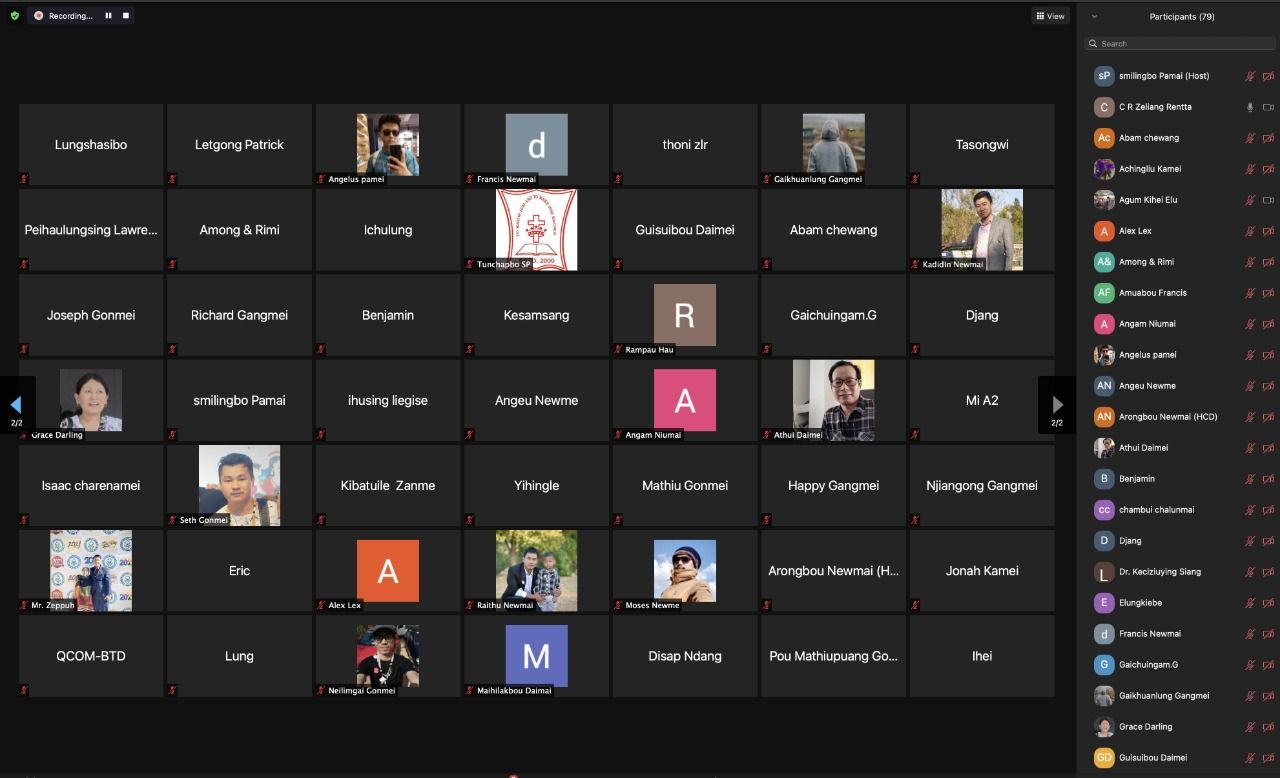Click the Tunchapbo SP video tile

(536, 229)
